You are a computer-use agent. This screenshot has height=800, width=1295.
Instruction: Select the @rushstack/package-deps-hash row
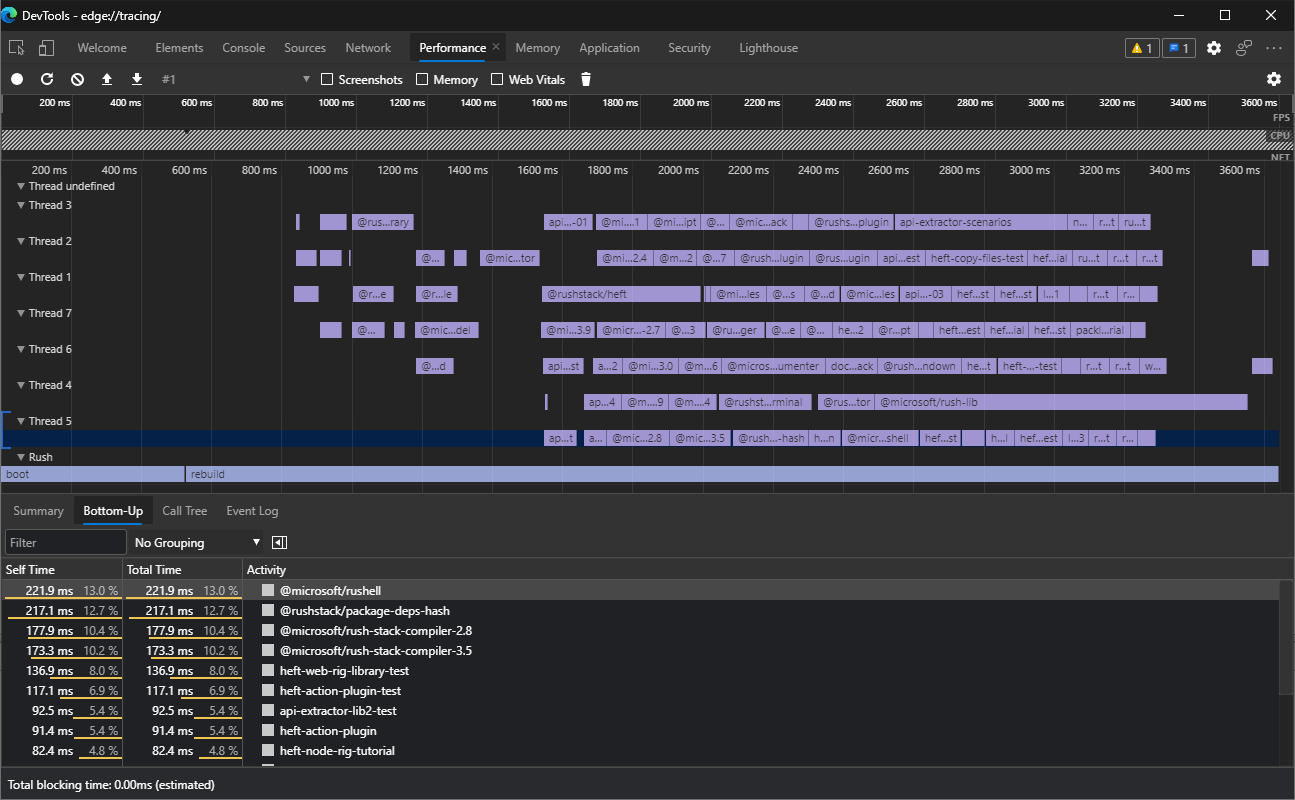(640, 610)
